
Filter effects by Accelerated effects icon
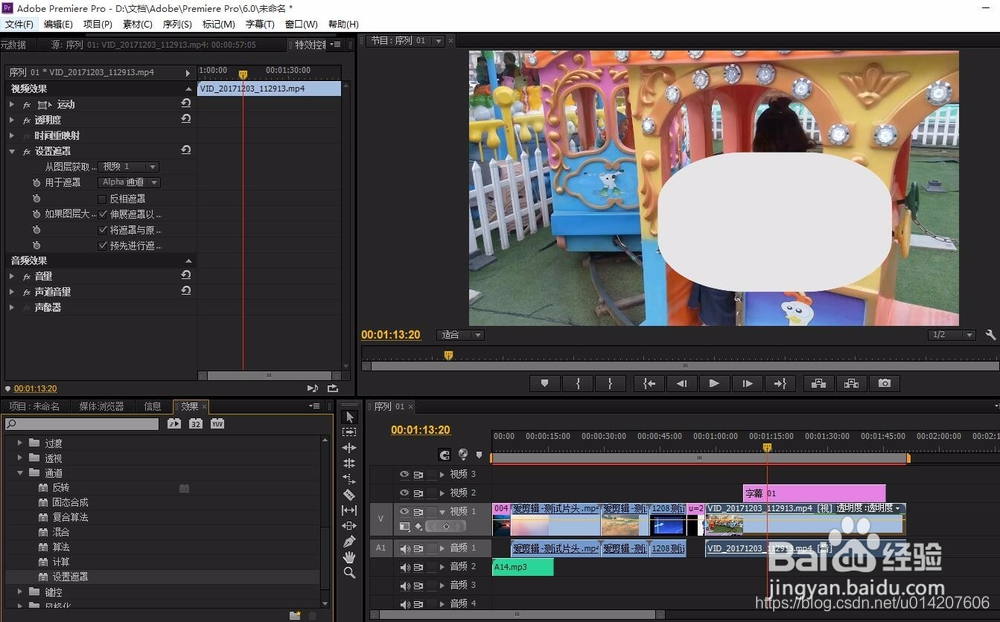tap(174, 424)
